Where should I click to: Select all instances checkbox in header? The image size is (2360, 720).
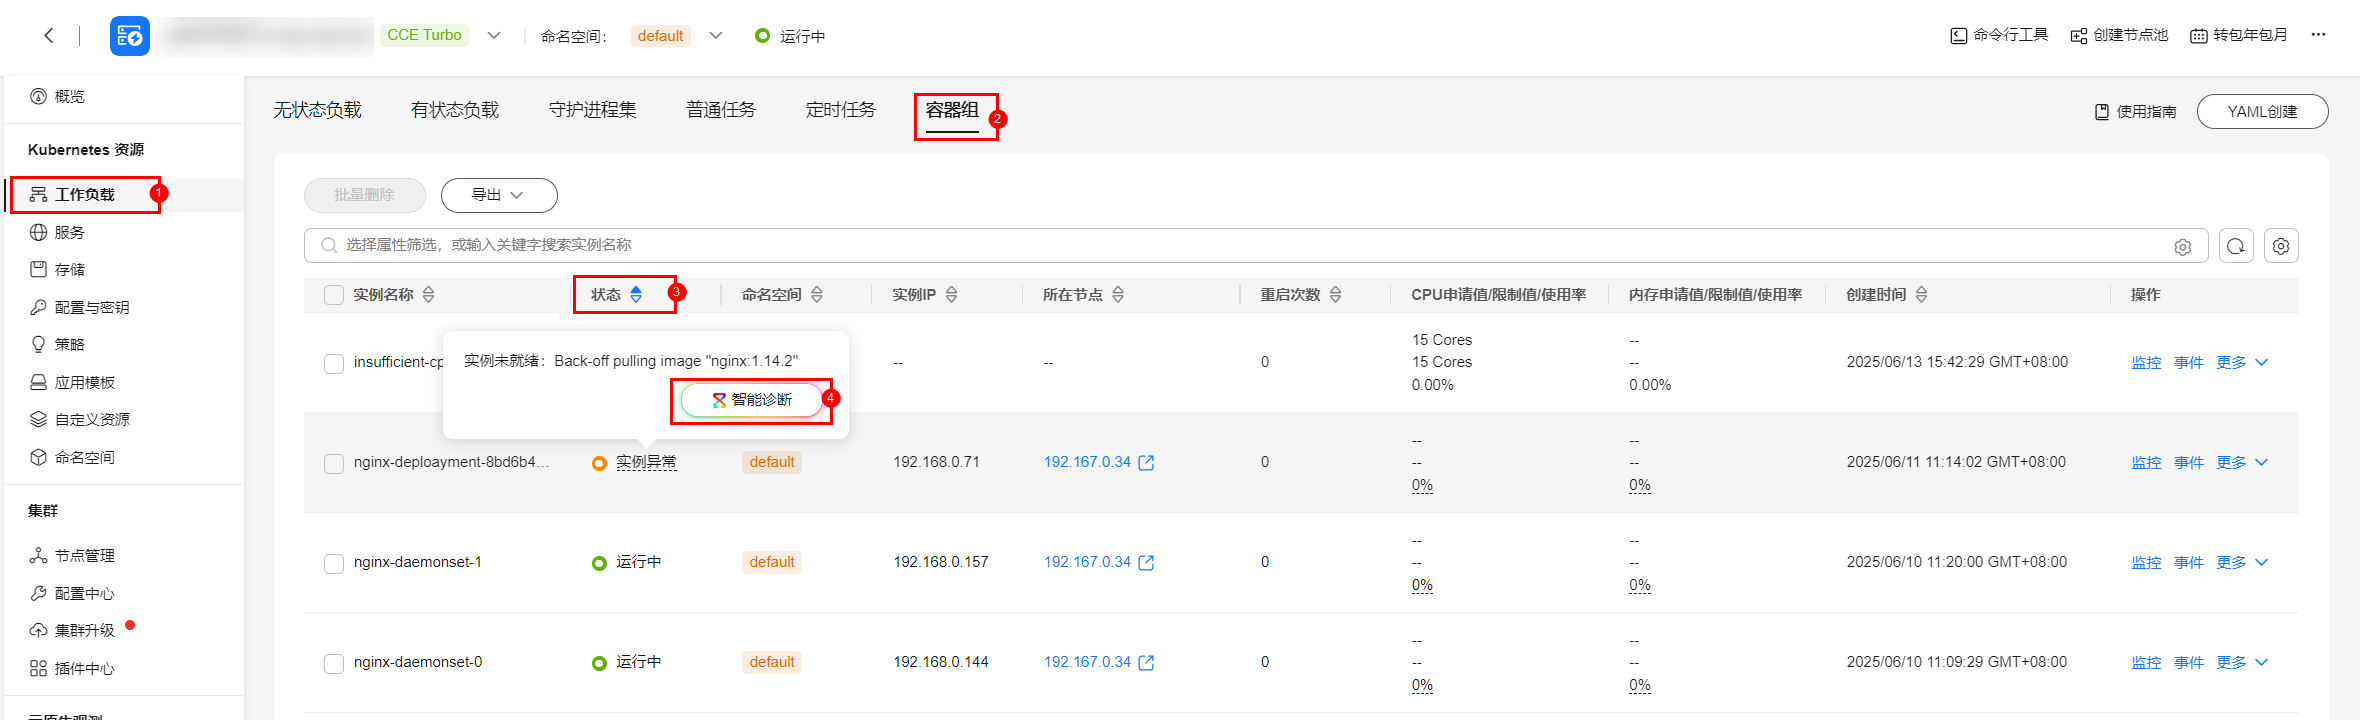334,295
